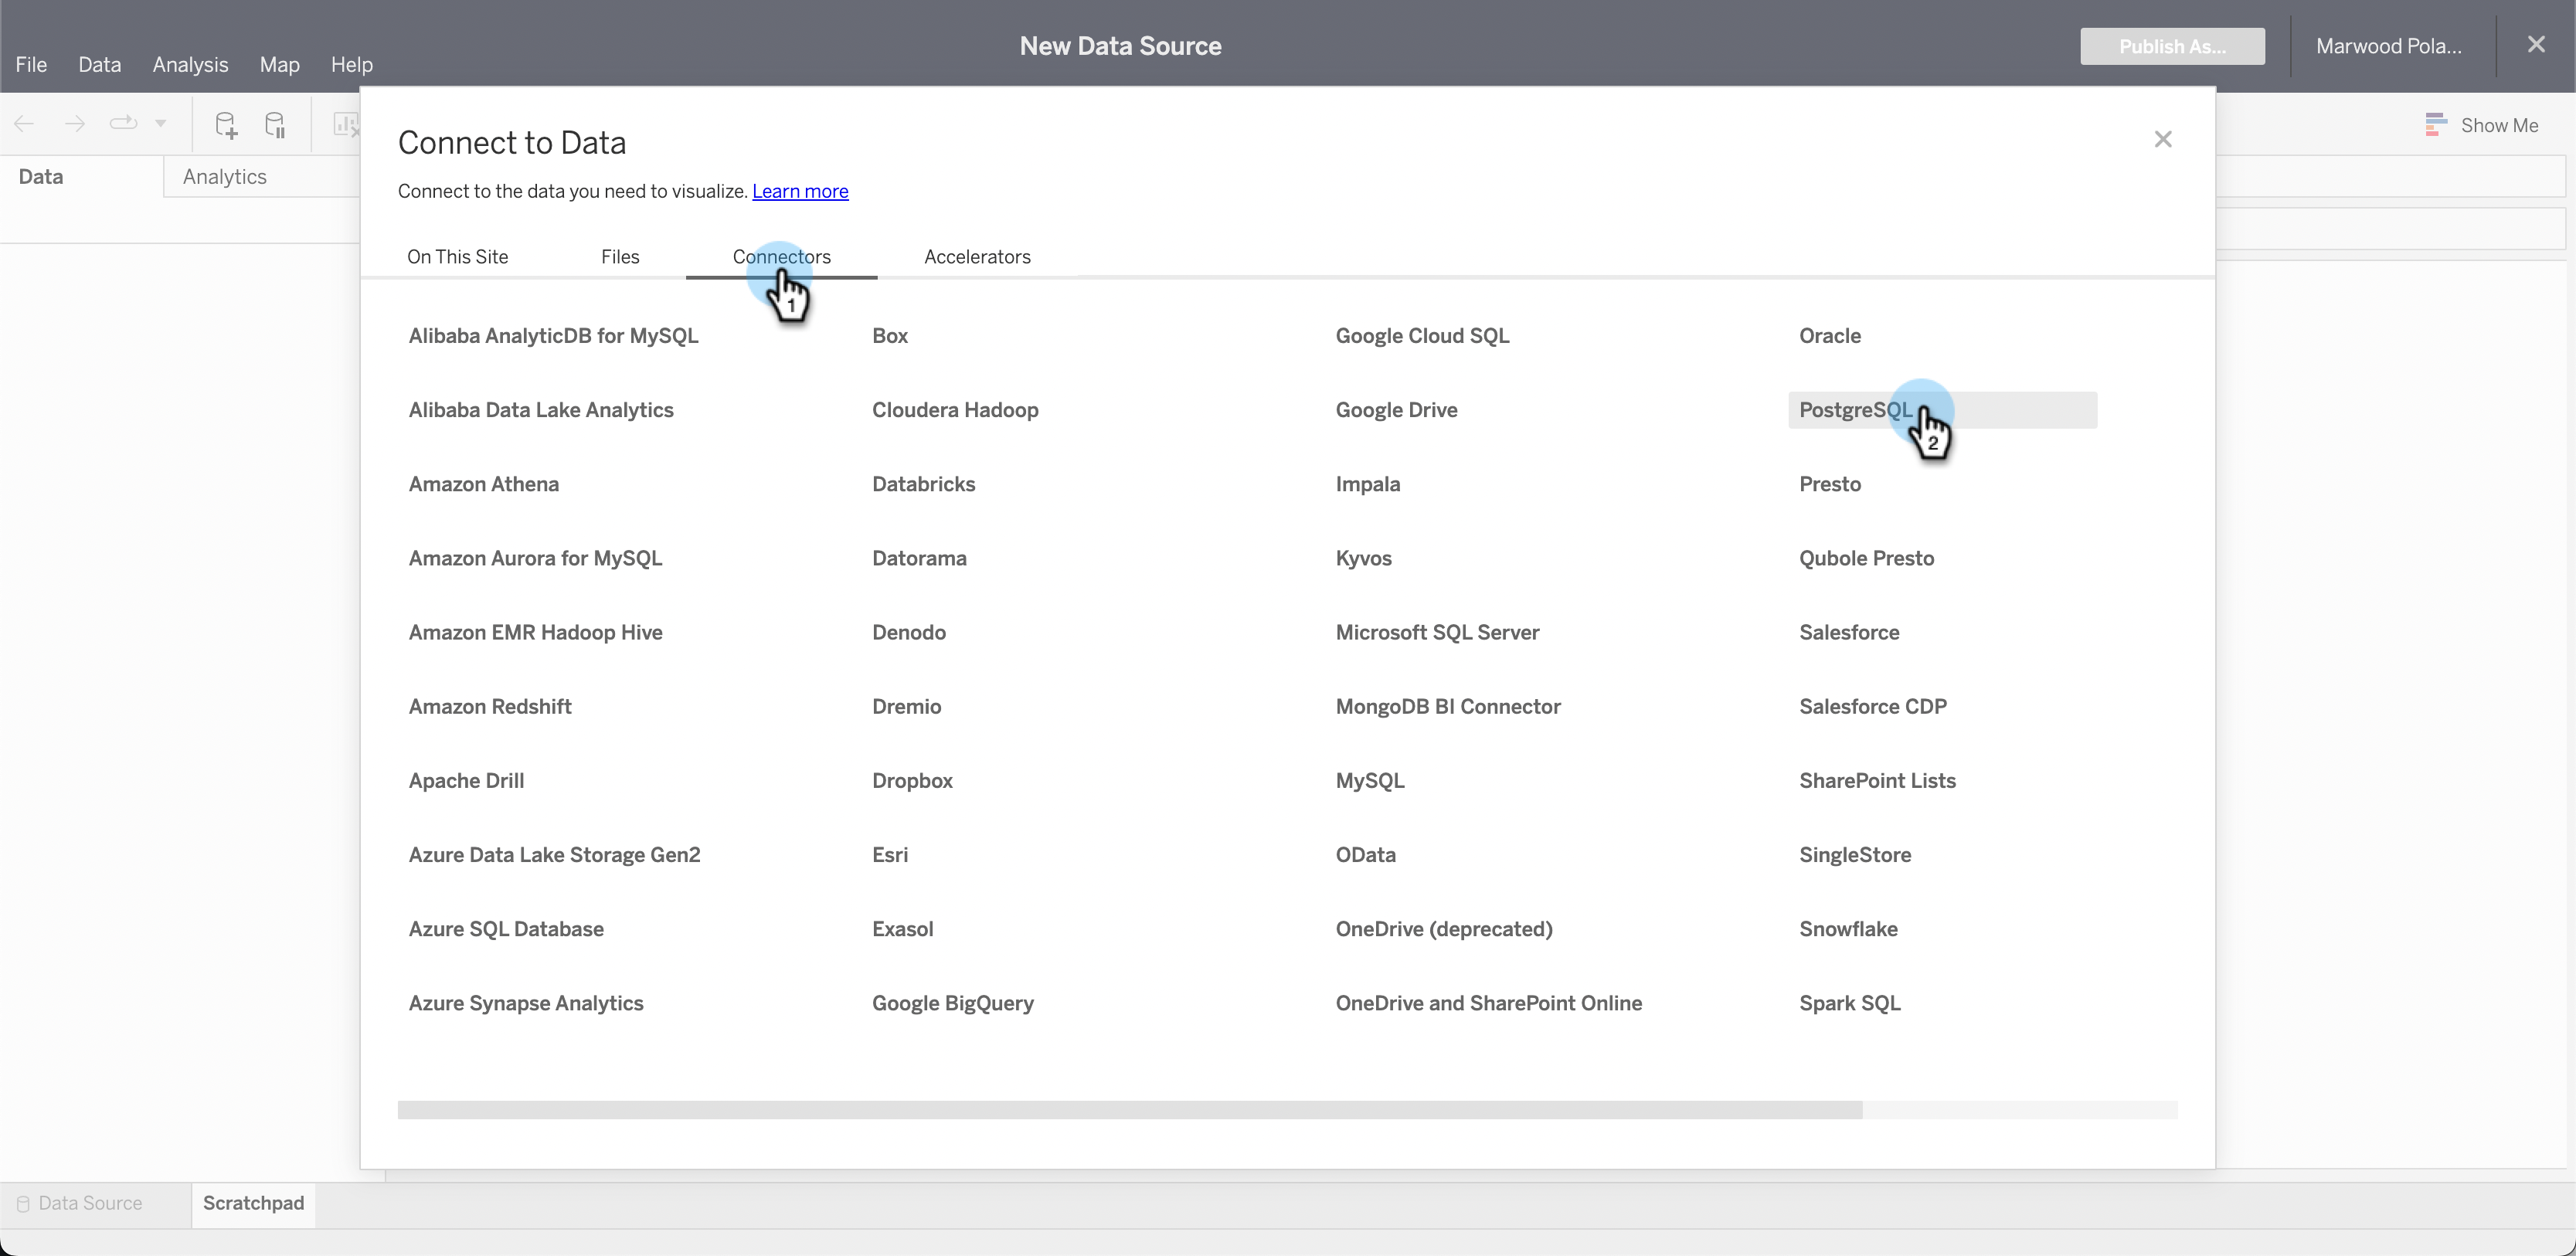
Task: Choose Alibaba Data Lake Analytics connector
Action: click(541, 410)
